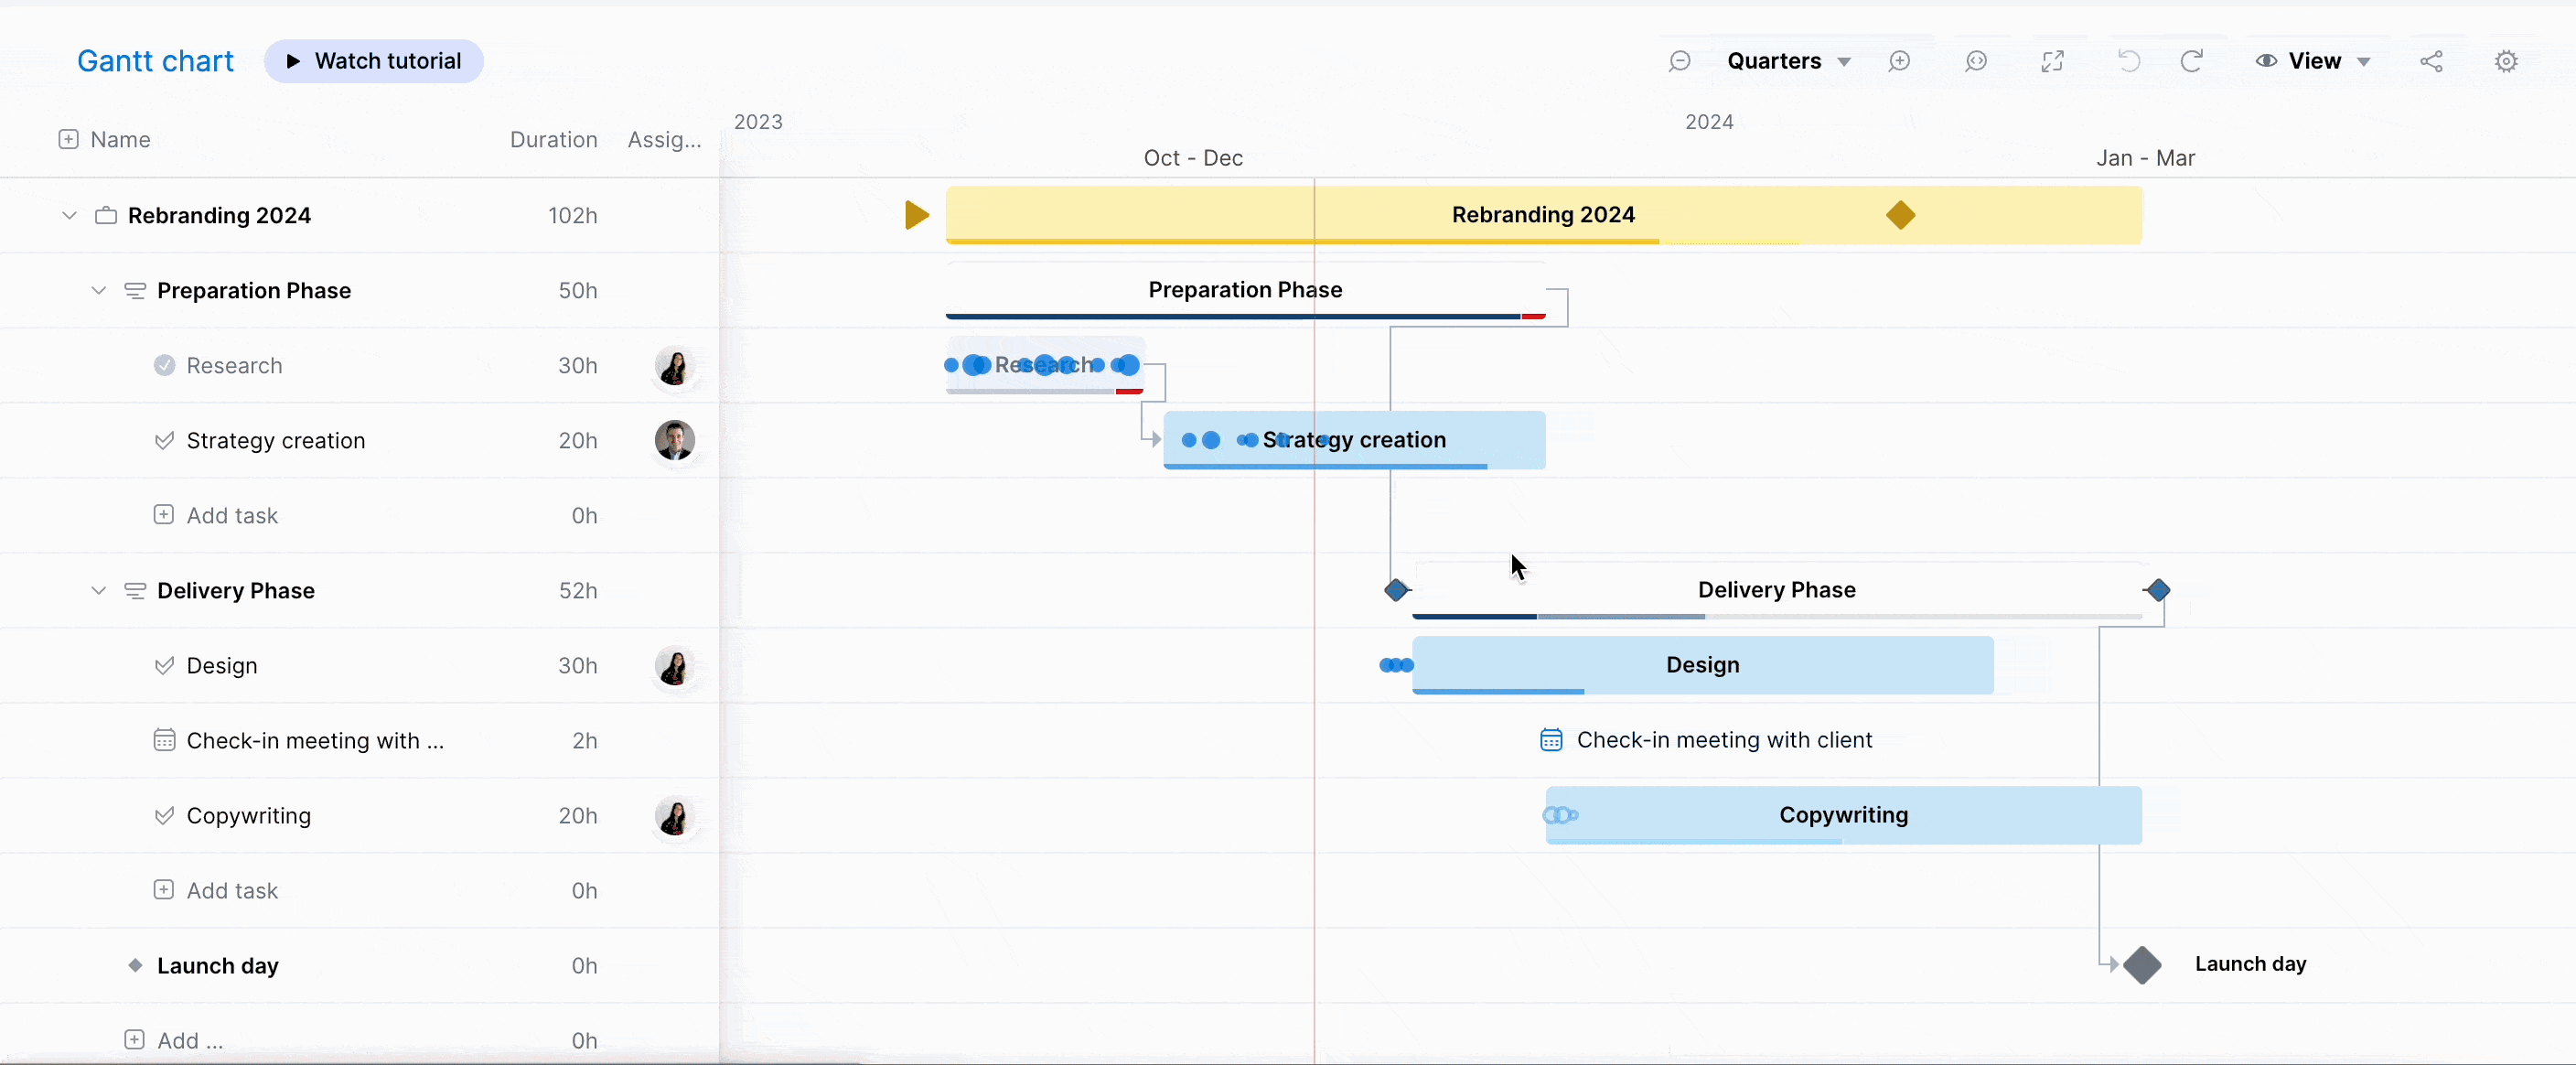Click the 50h duration of Preparation Phase
This screenshot has height=1065, width=2576.
pos(577,290)
